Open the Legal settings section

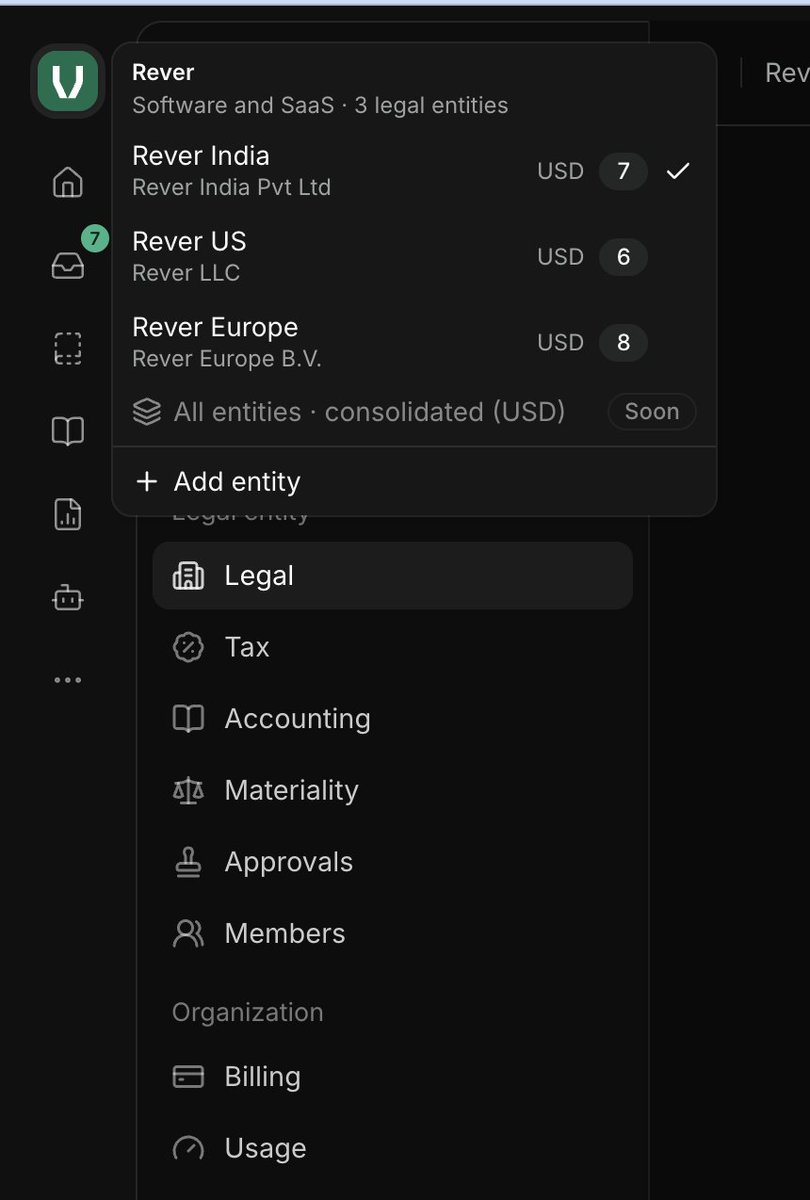(392, 576)
